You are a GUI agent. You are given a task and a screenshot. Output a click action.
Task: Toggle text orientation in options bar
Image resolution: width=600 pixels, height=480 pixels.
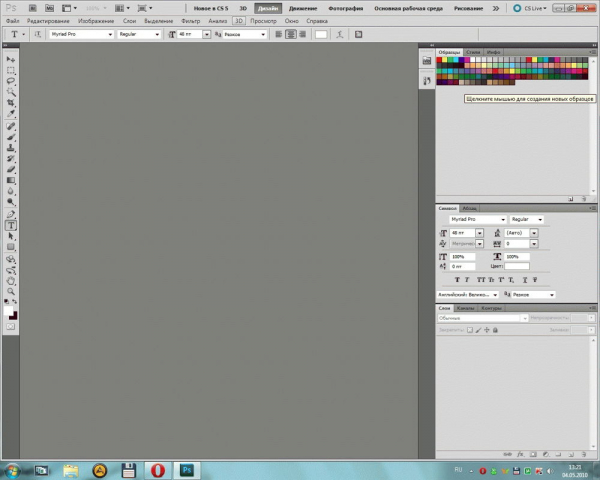[x=38, y=34]
